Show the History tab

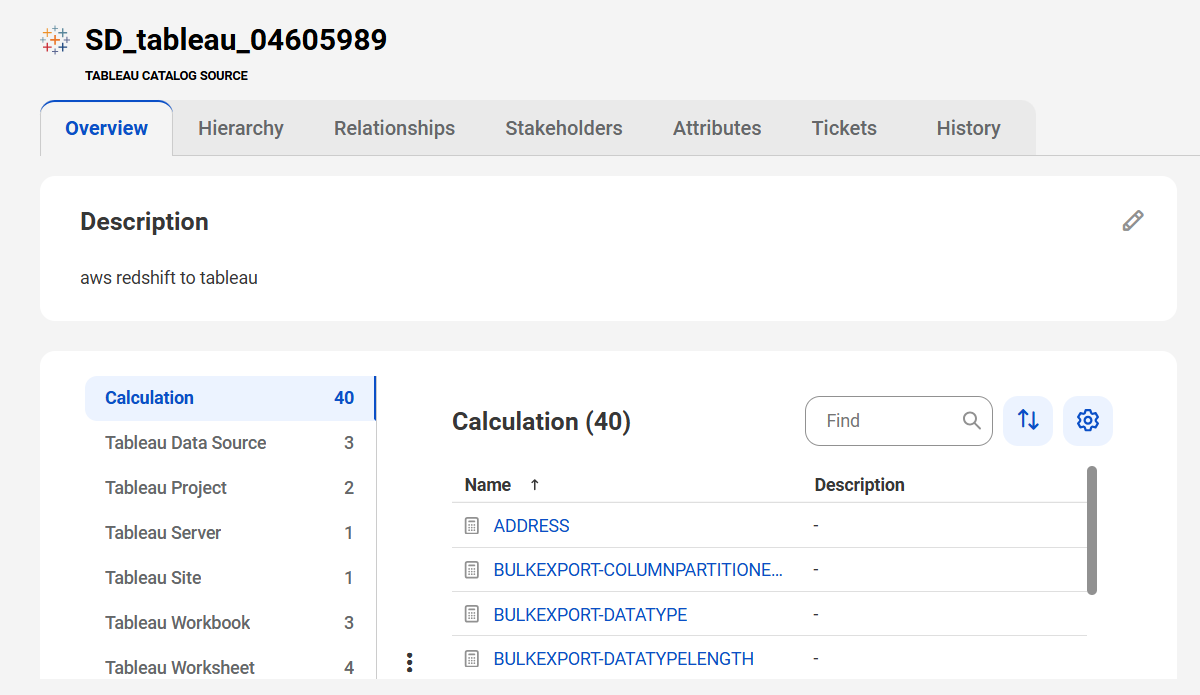coord(968,128)
